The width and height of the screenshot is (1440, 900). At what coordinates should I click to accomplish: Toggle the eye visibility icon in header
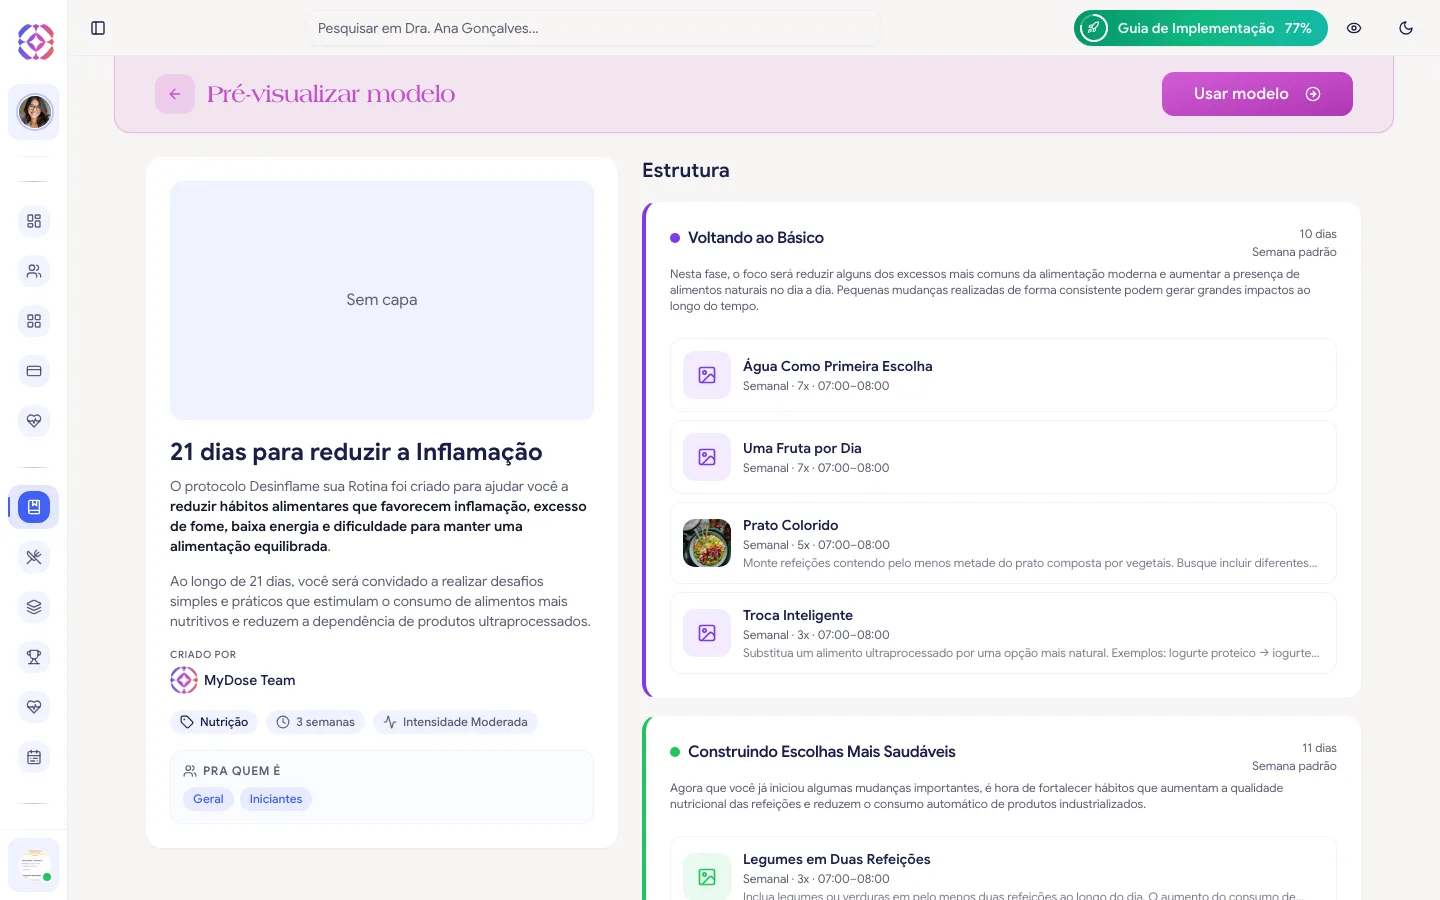[1354, 28]
